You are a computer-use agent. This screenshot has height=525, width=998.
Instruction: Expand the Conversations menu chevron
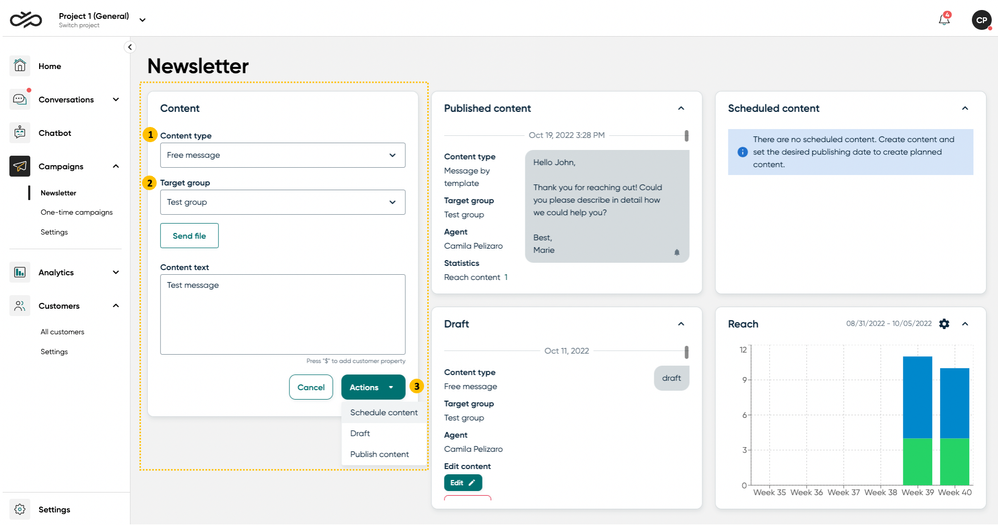tap(116, 99)
